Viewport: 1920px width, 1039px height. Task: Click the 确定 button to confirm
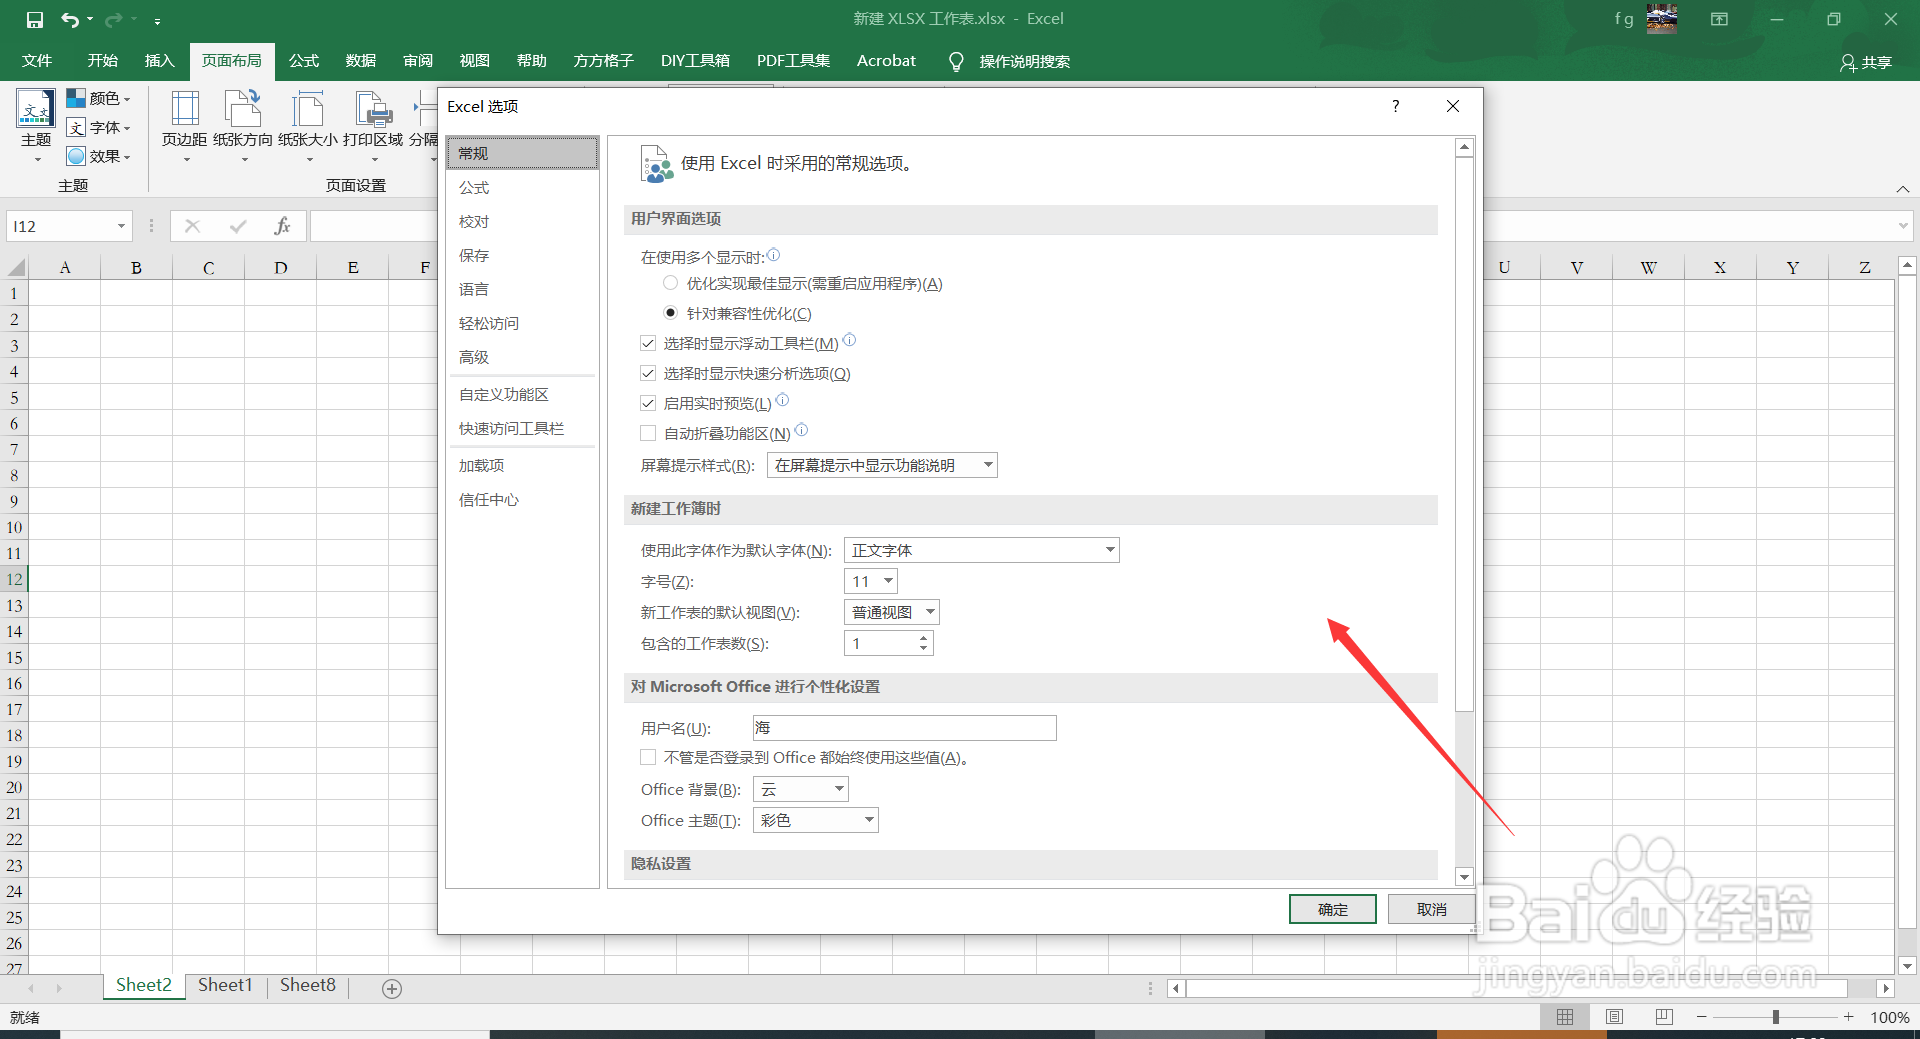(x=1332, y=908)
